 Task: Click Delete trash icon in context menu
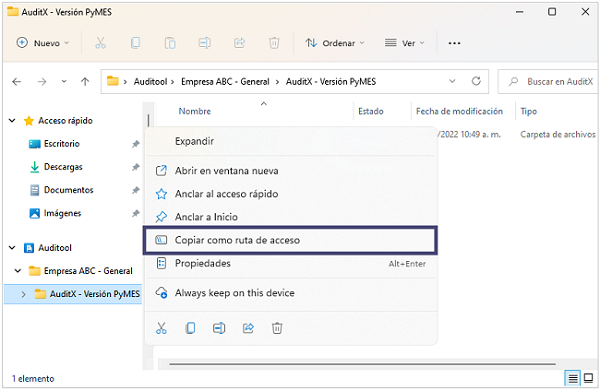click(277, 328)
